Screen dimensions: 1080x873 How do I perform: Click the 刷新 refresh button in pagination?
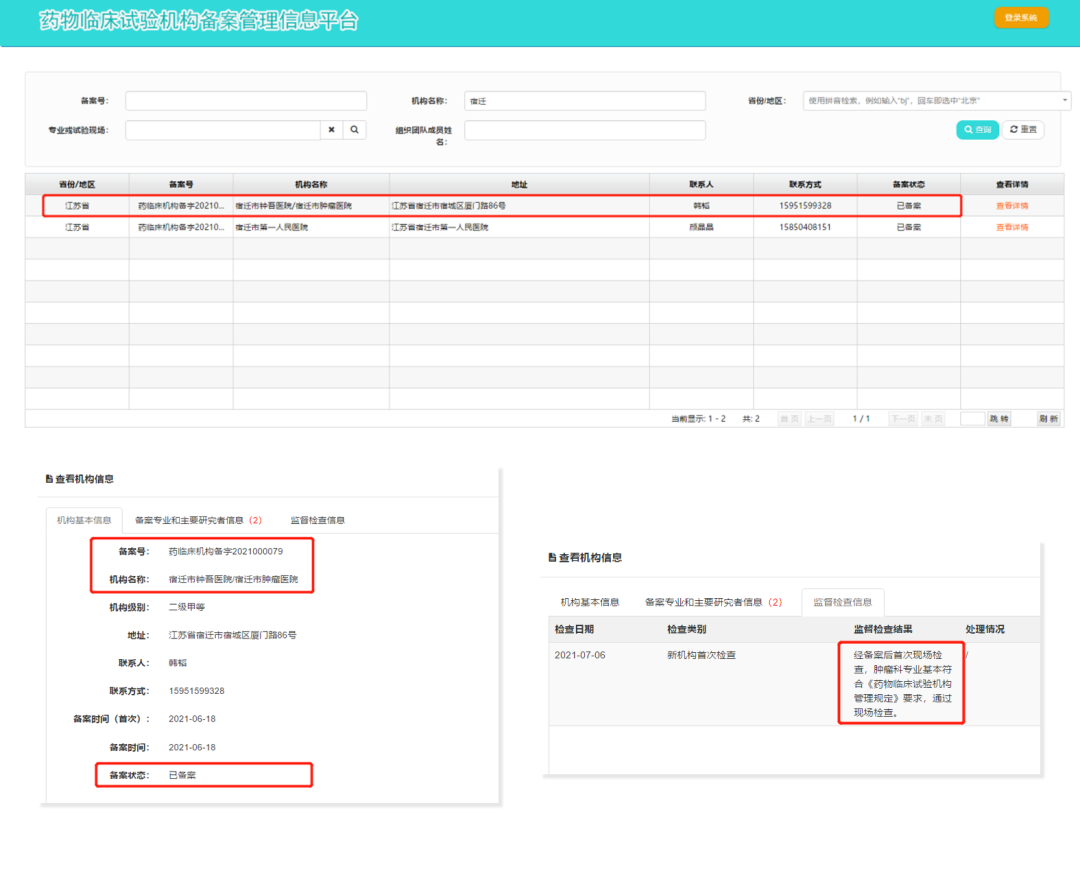click(1048, 419)
